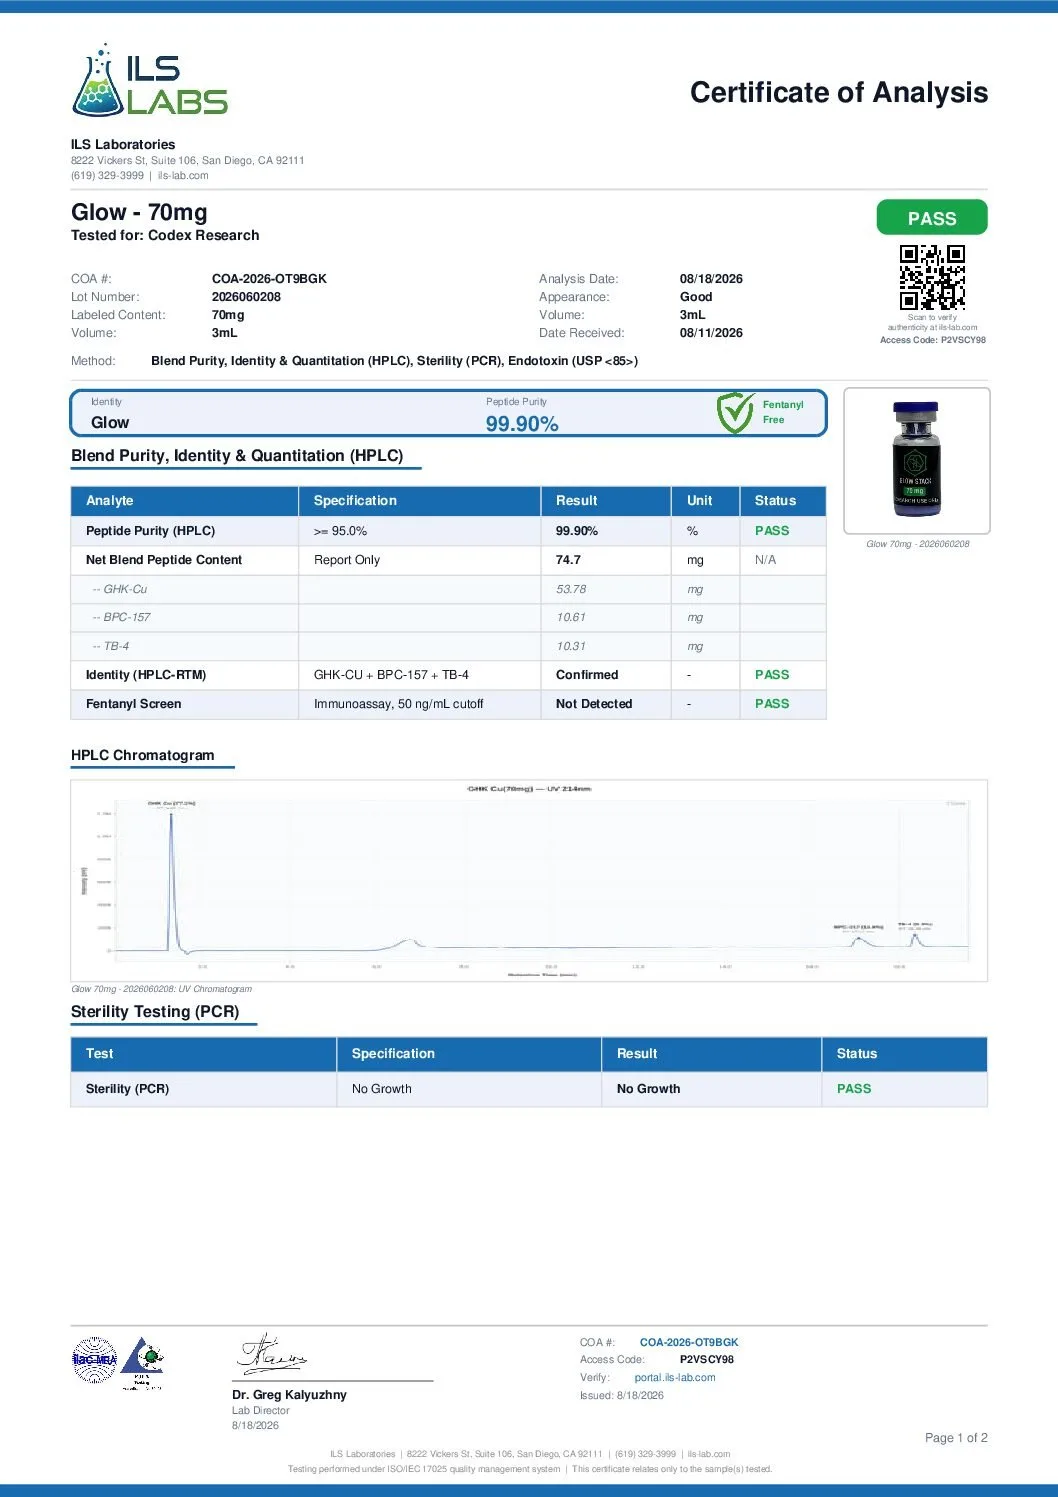
Task: Open the portal.ils-lab.com verify link
Action: pos(675,1377)
